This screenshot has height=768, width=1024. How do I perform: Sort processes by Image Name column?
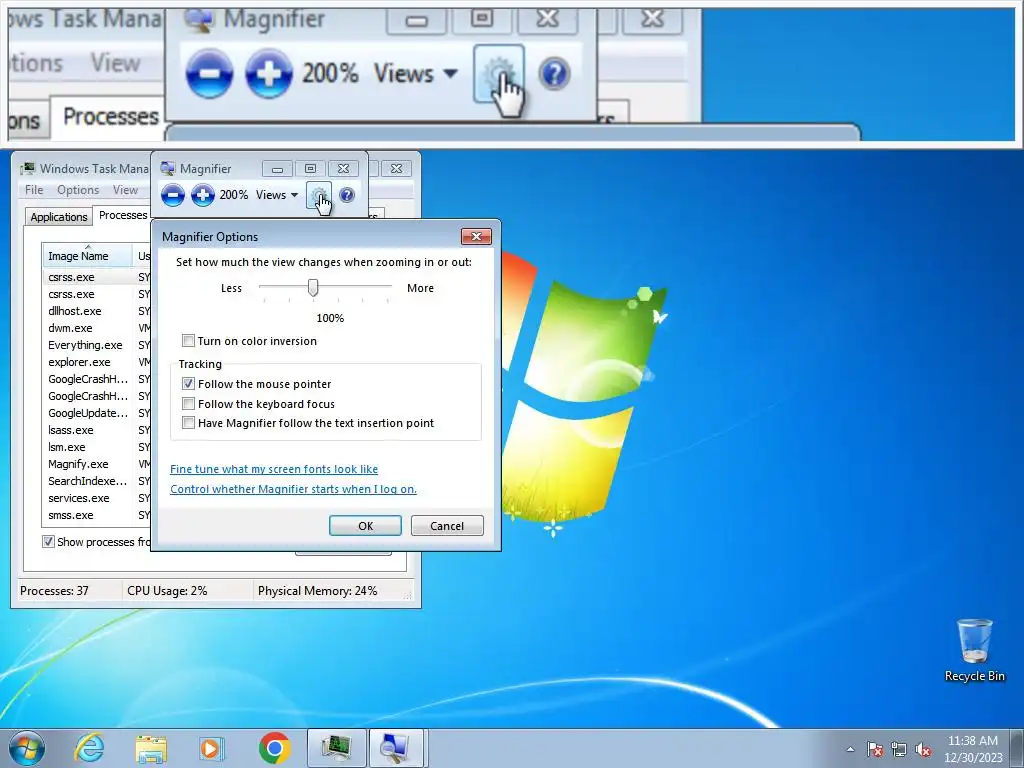click(88, 256)
